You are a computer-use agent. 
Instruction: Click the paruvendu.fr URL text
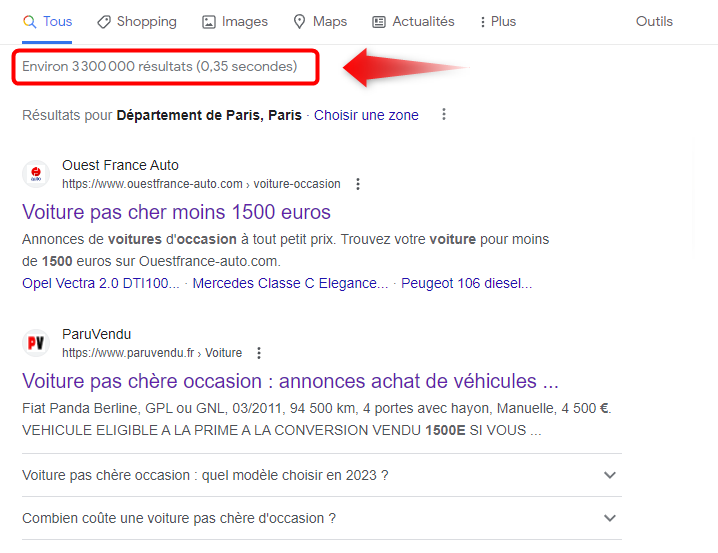152,353
